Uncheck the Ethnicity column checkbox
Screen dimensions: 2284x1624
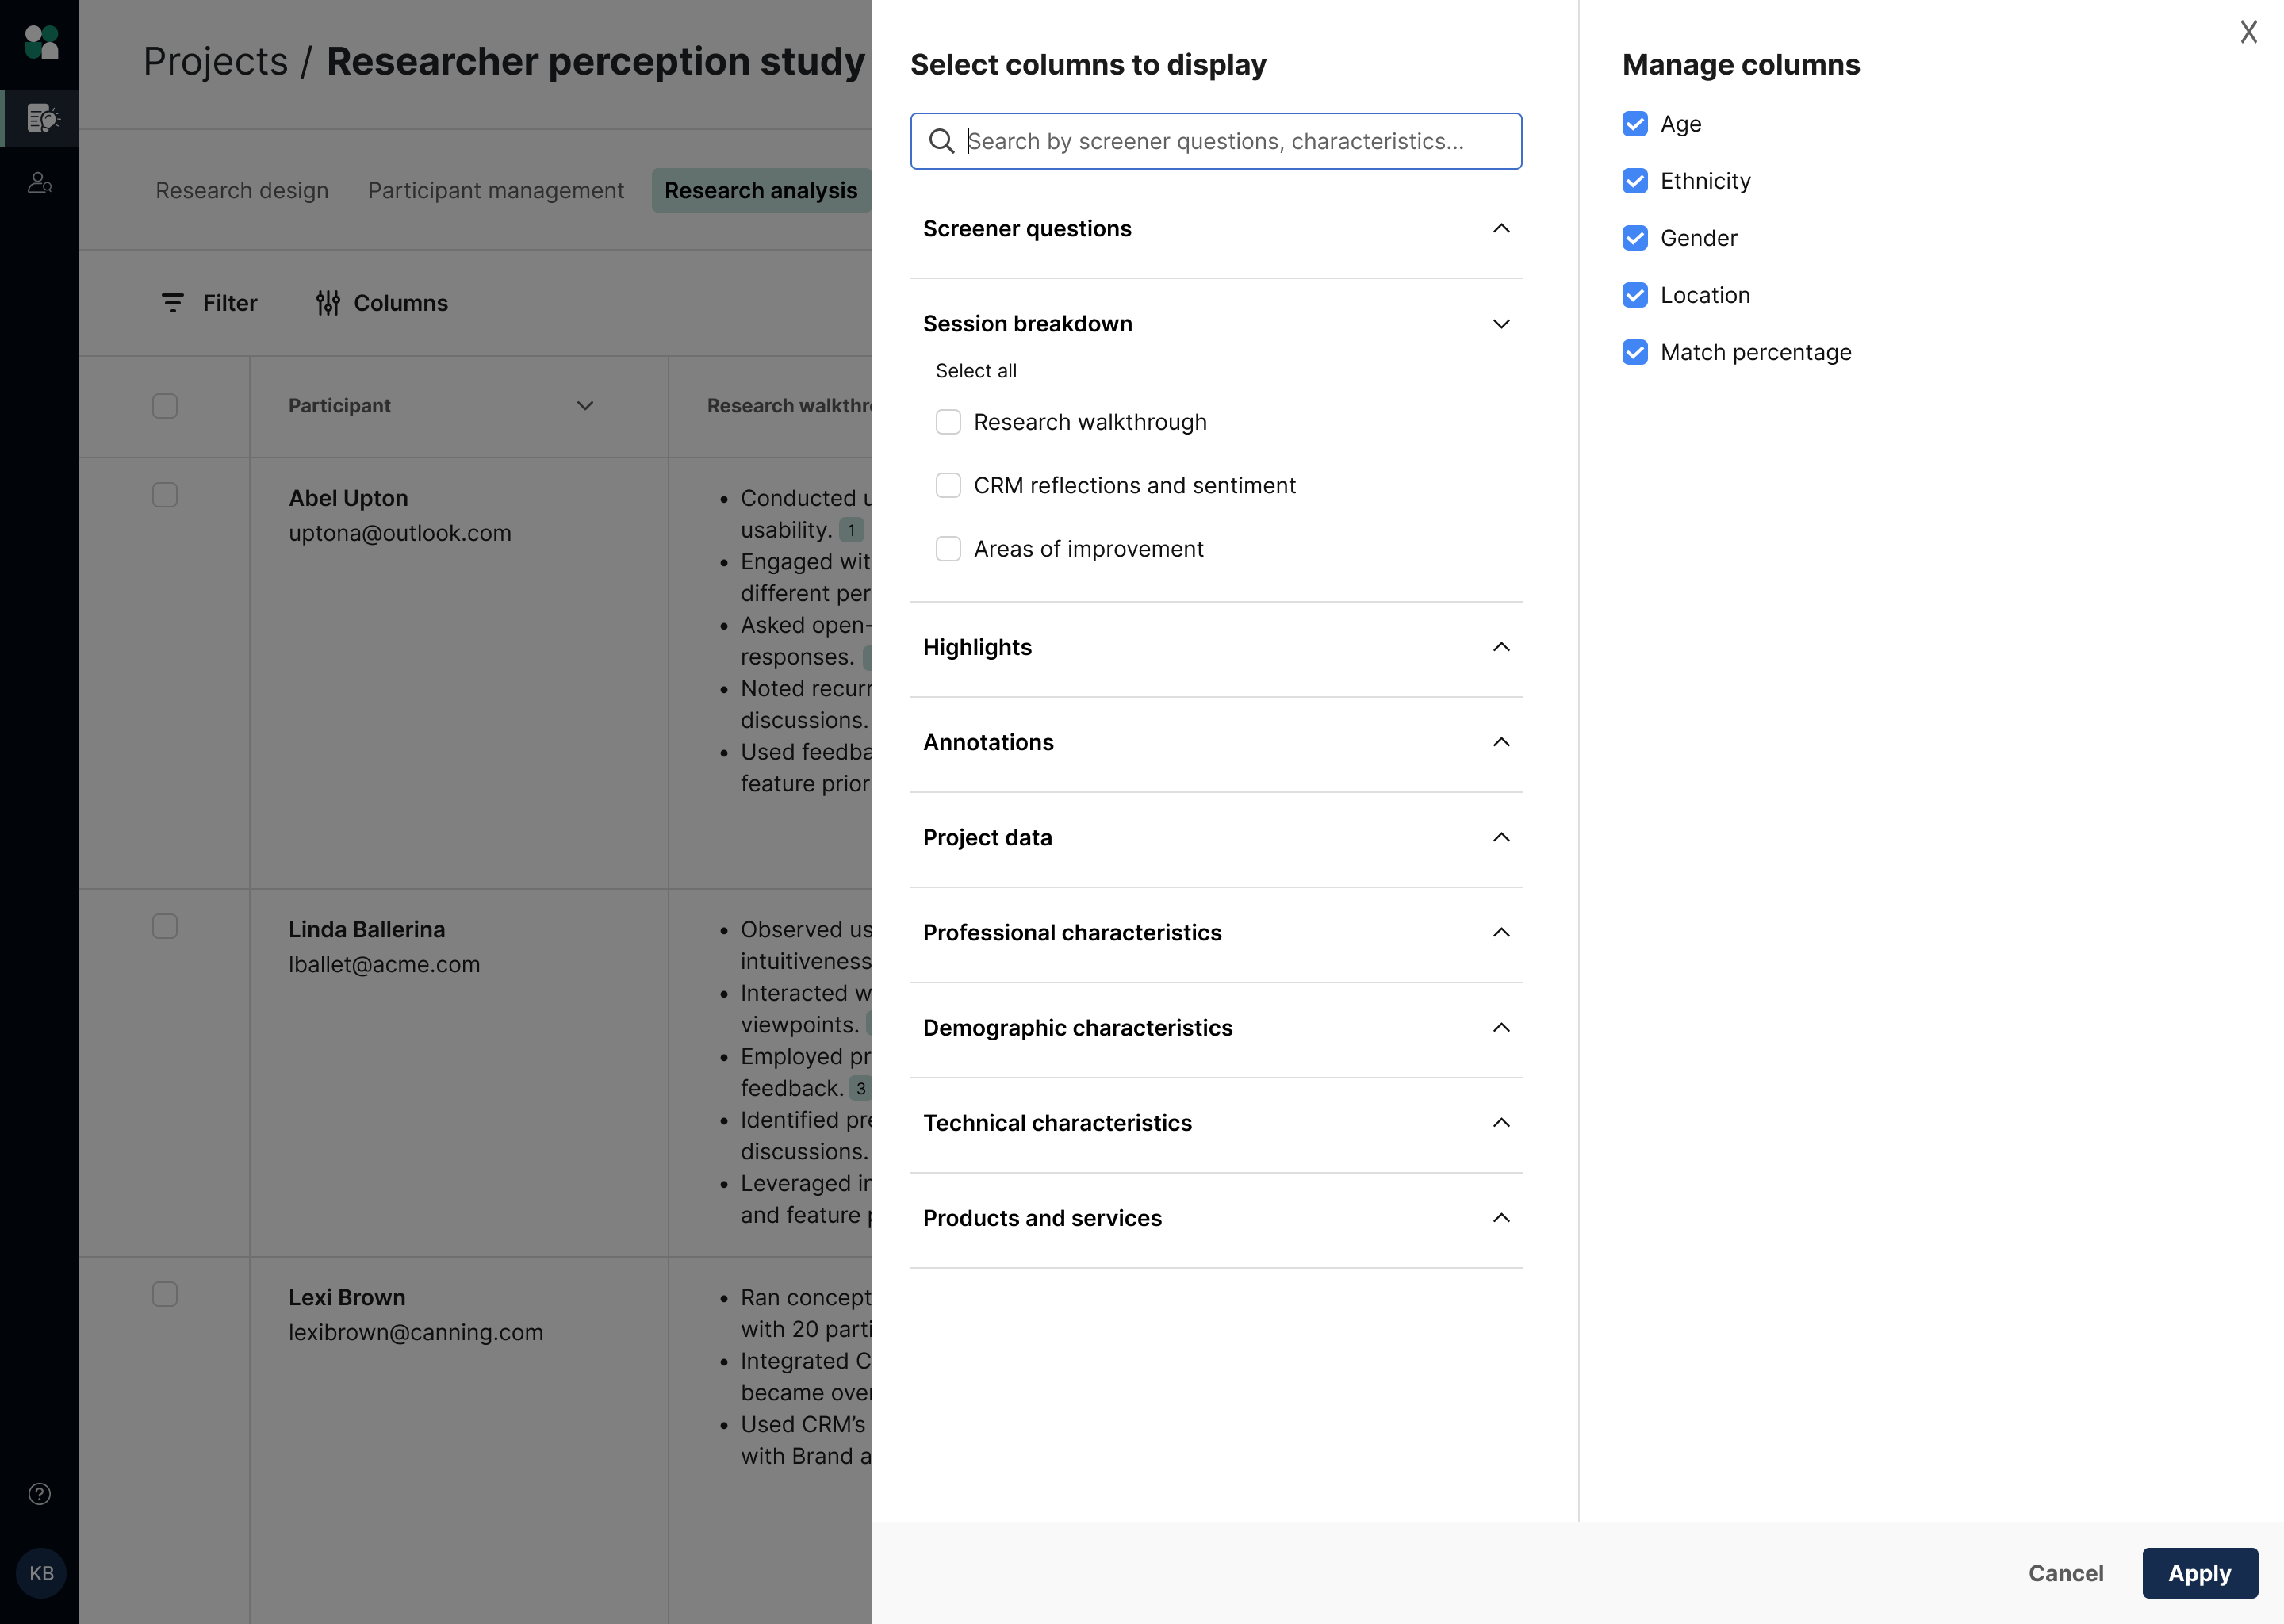point(1635,181)
